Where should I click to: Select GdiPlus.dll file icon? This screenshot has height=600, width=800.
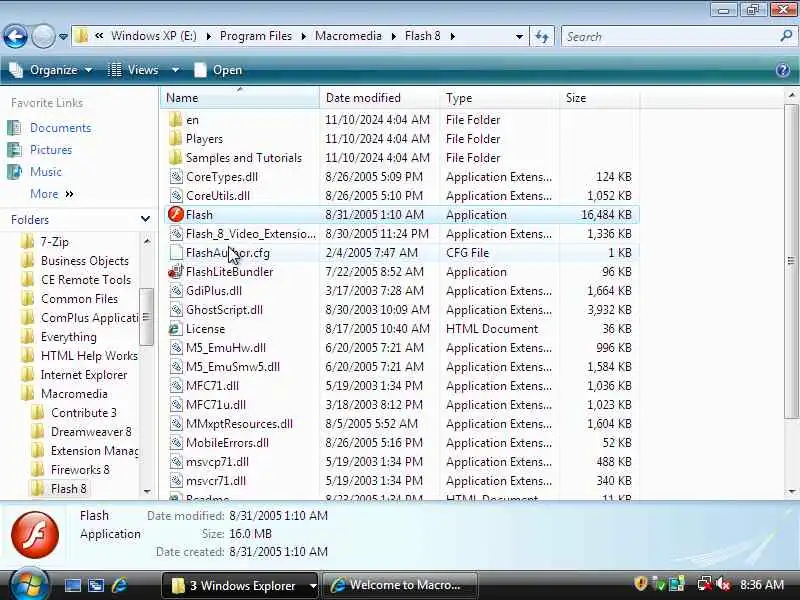tap(176, 290)
